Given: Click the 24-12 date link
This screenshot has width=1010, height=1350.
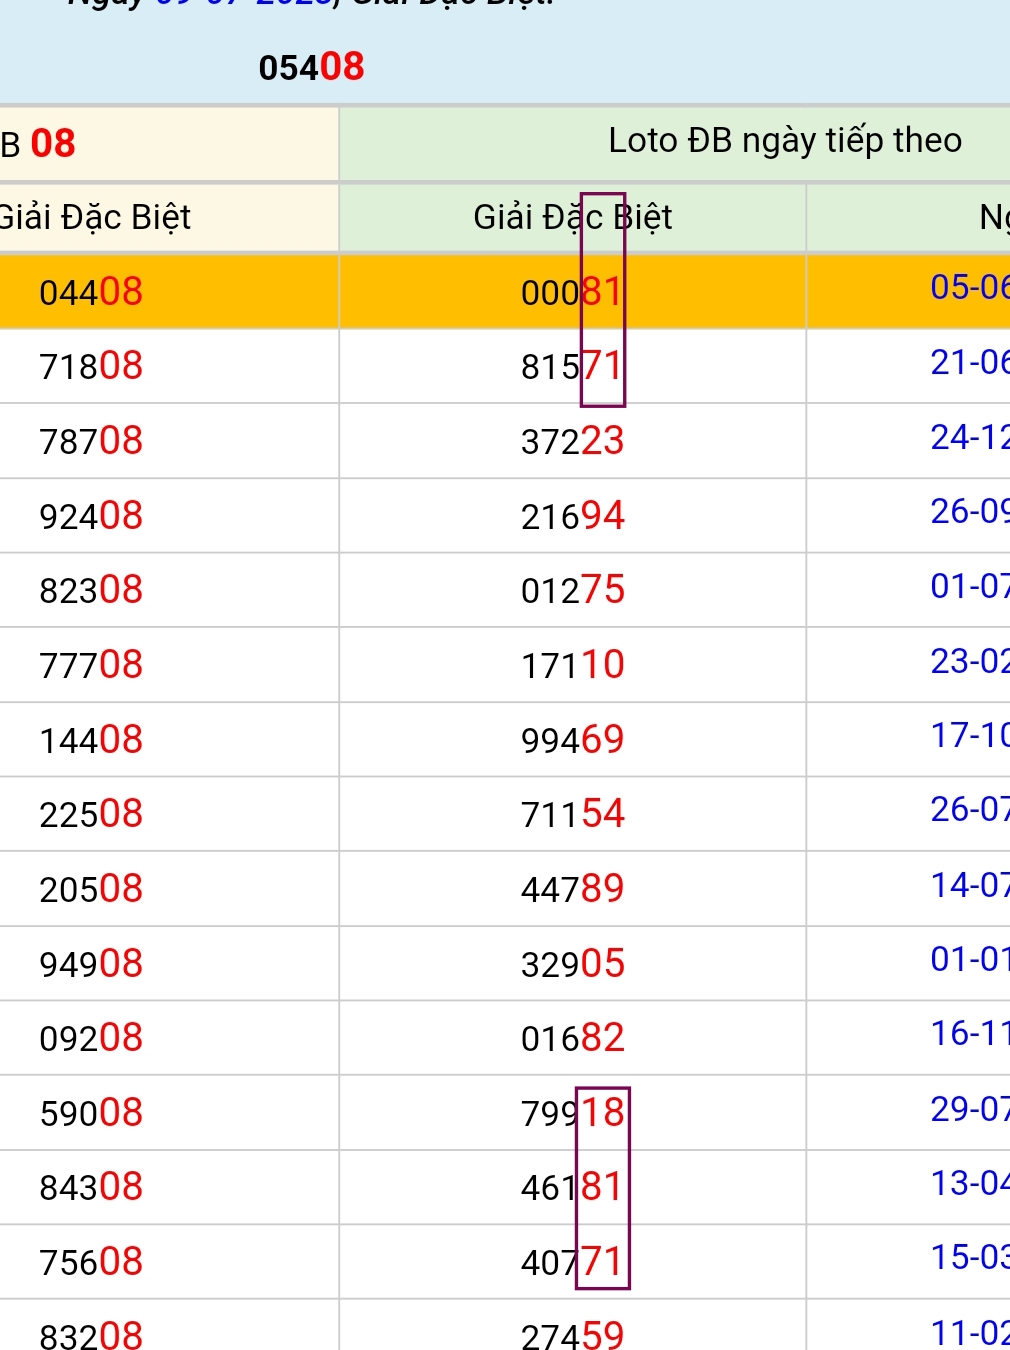Looking at the screenshot, I should pyautogui.click(x=969, y=438).
